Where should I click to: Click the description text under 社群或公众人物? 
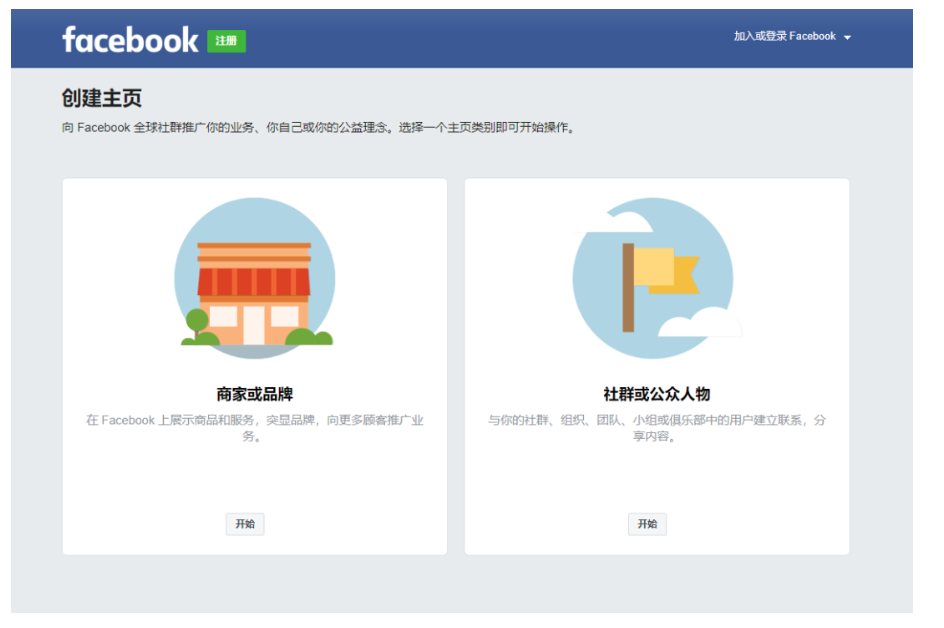click(x=657, y=427)
